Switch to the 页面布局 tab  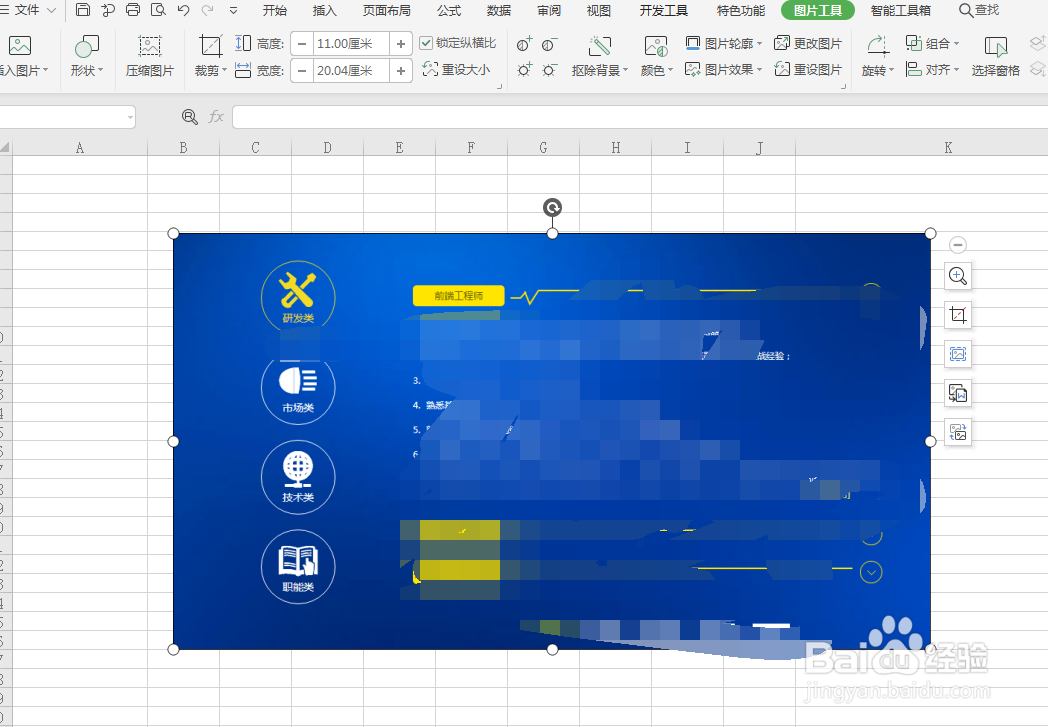[x=387, y=10]
